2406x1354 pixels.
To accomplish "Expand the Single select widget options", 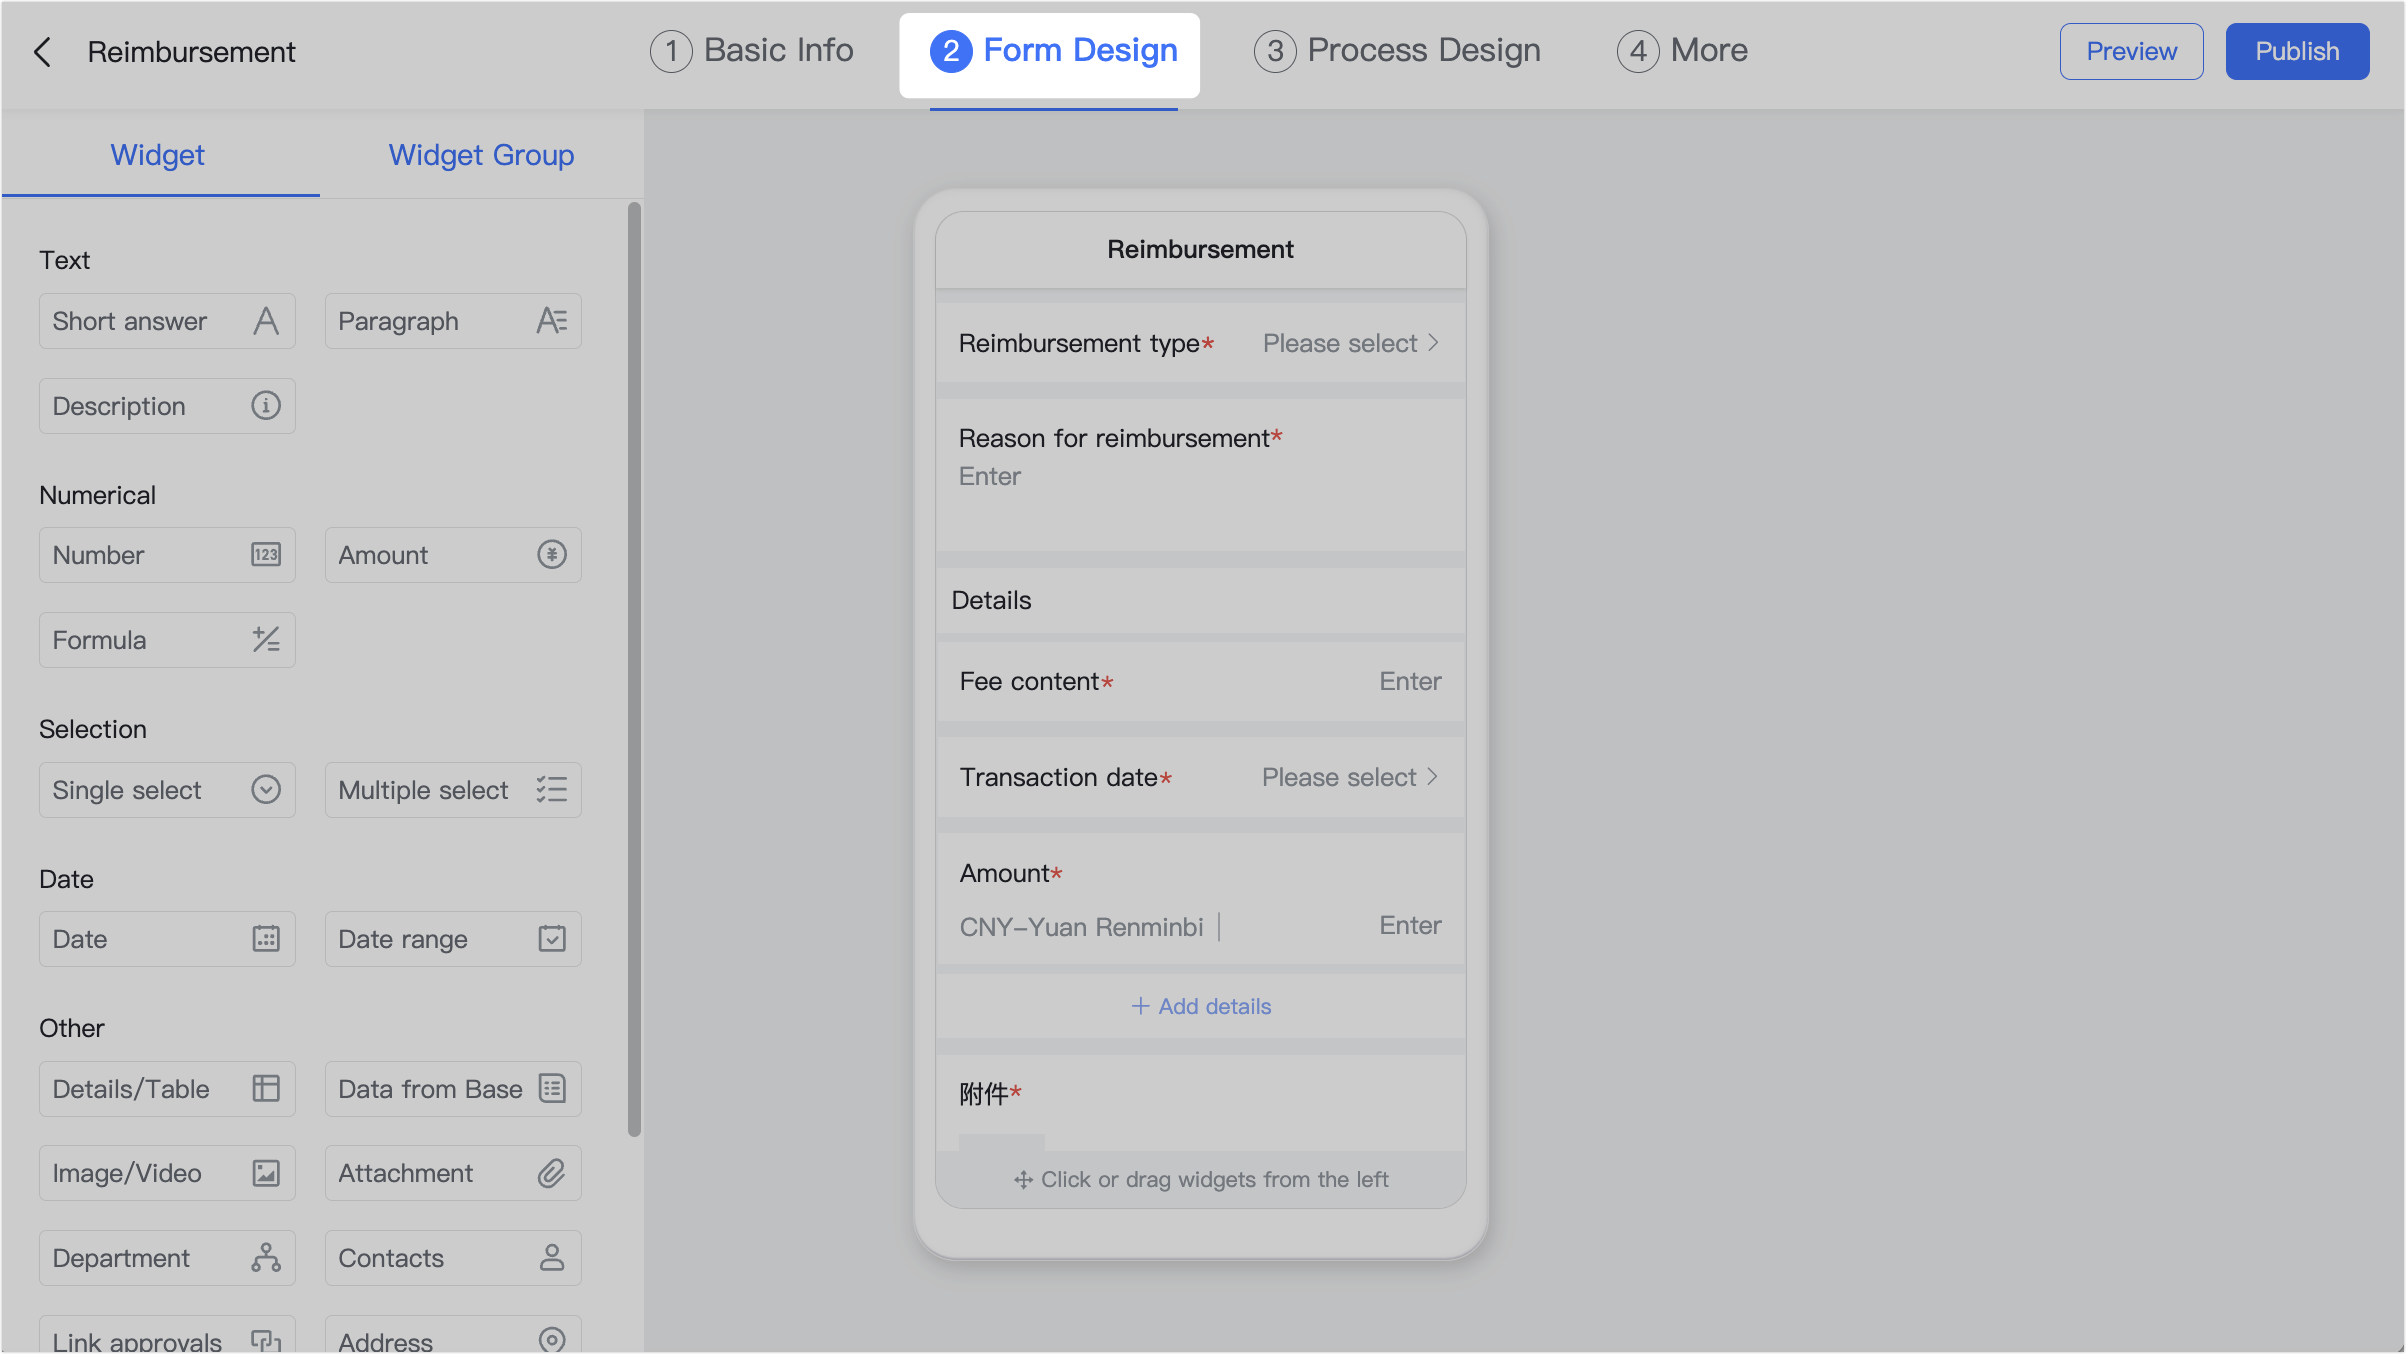I will [265, 789].
